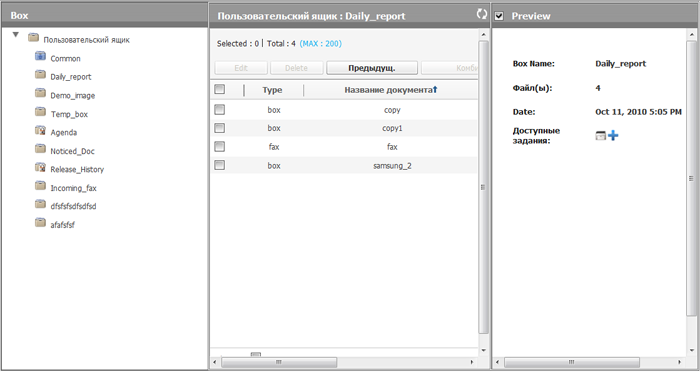Click document list scroll left arrow
Viewport: 700px width, 372px height.
click(x=215, y=362)
